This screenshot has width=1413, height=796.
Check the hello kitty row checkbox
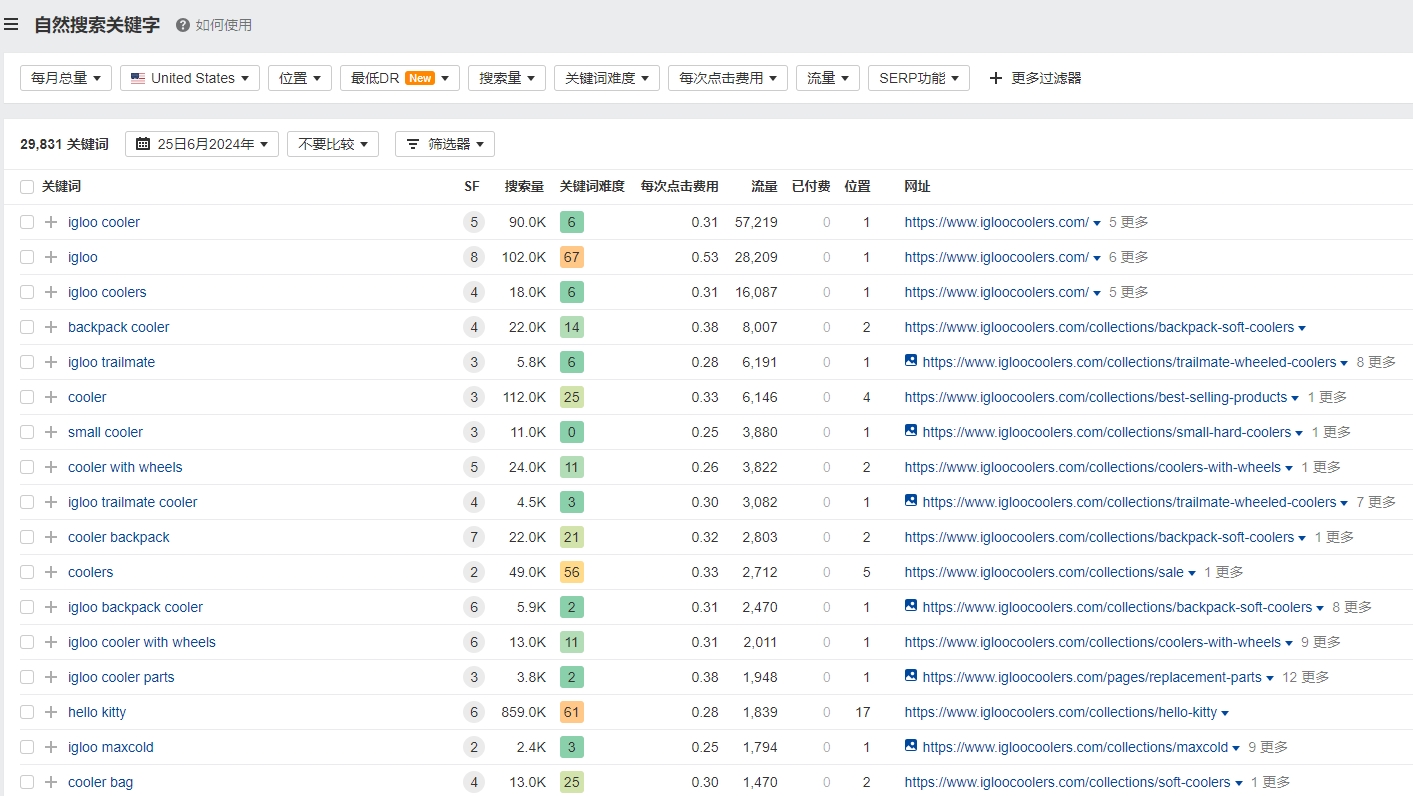pos(27,712)
